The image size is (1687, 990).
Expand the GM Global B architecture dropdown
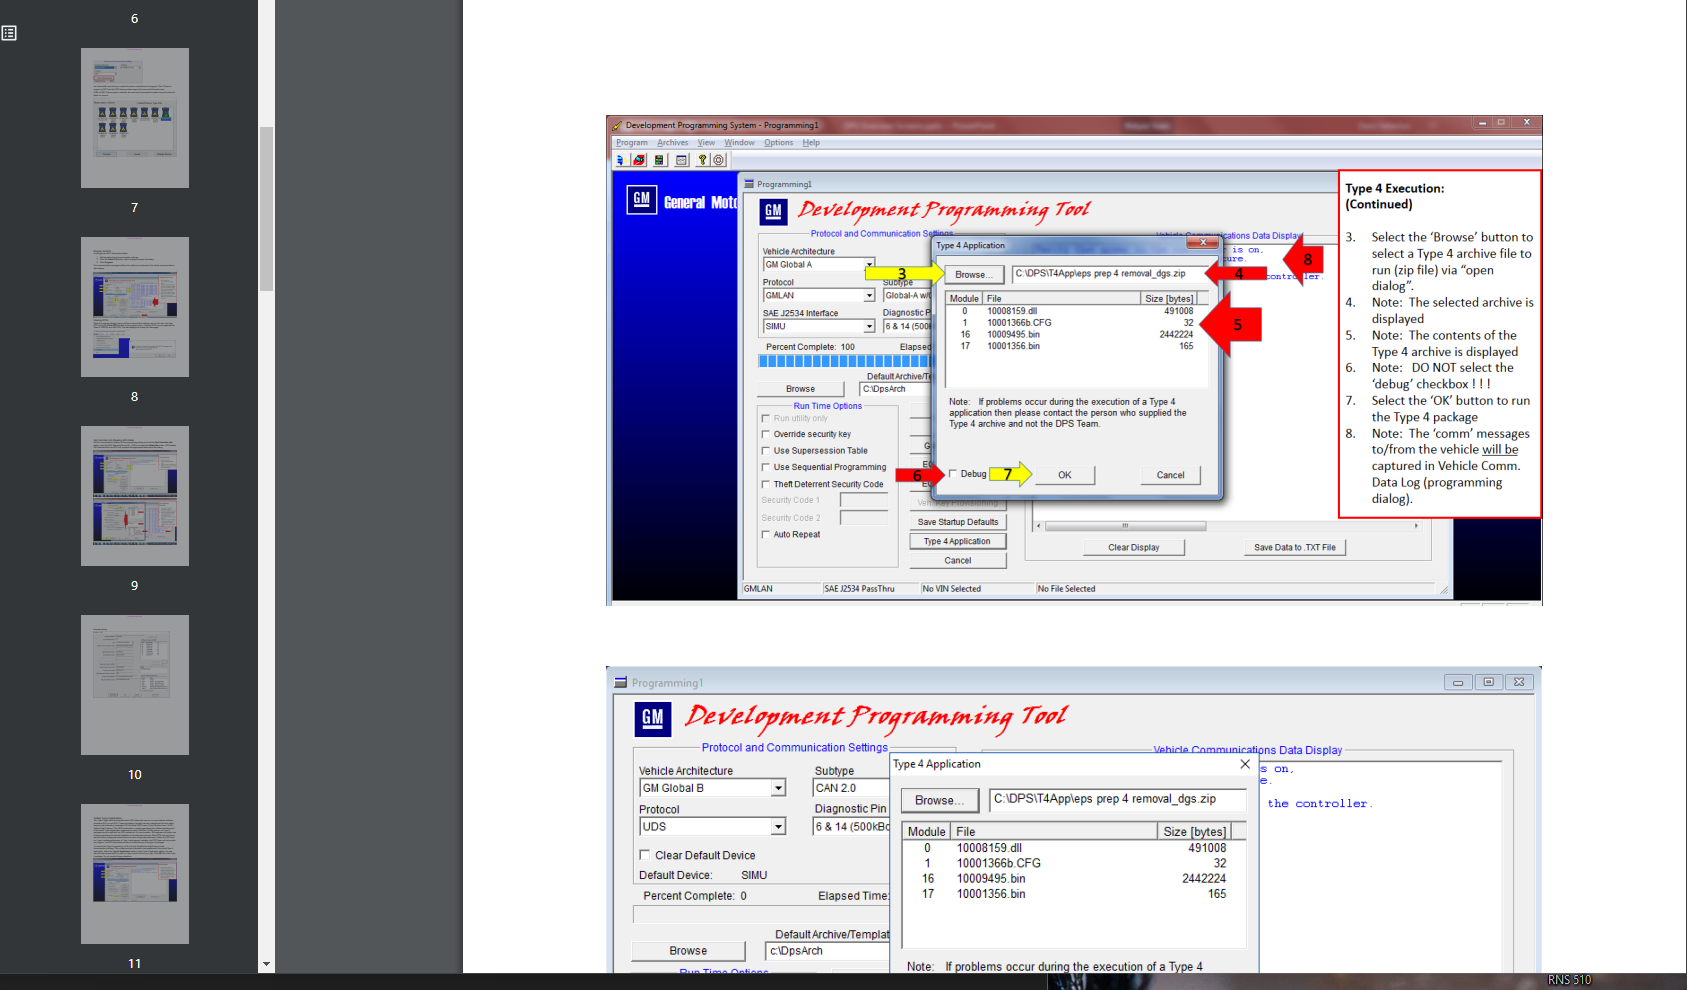778,788
